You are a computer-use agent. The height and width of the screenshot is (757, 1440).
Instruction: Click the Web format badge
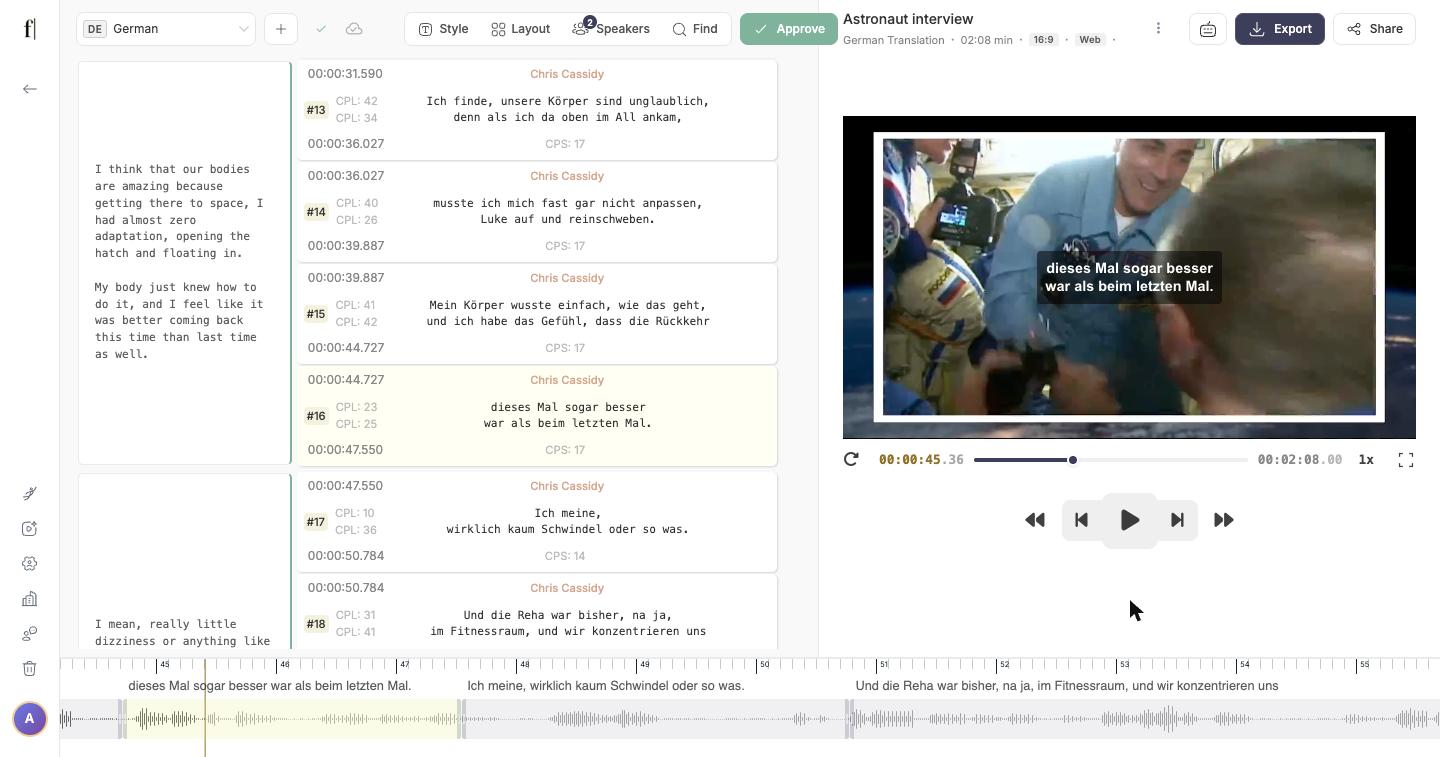coord(1090,40)
